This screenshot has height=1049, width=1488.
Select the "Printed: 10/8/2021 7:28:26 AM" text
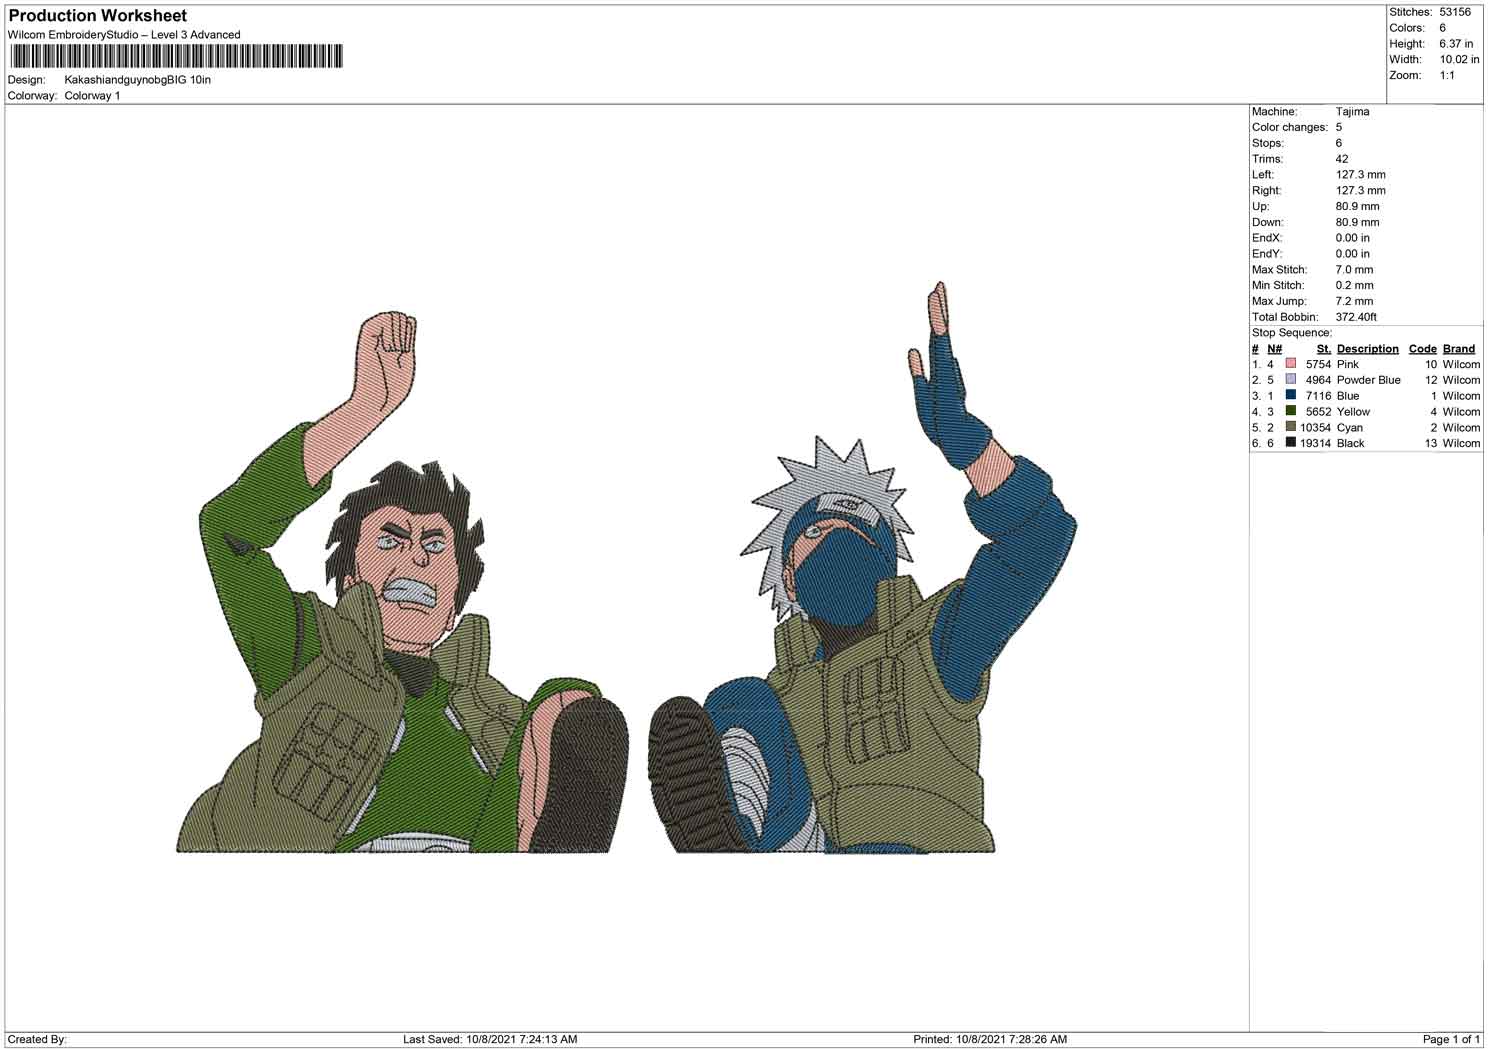point(990,1040)
